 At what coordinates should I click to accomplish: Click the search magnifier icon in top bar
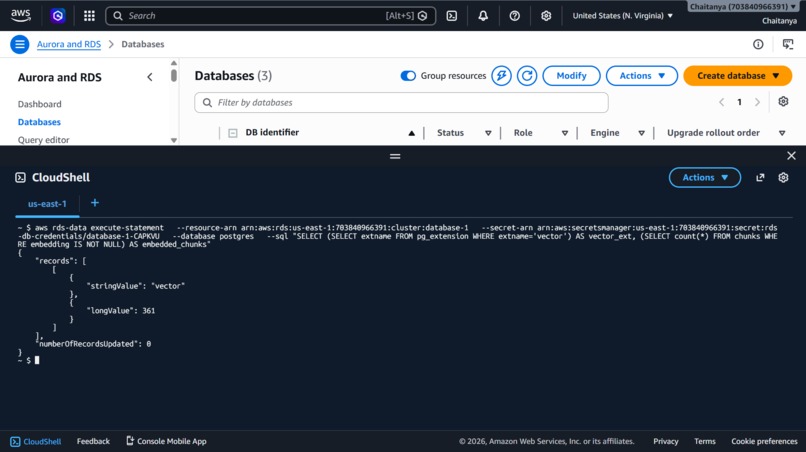coord(118,16)
